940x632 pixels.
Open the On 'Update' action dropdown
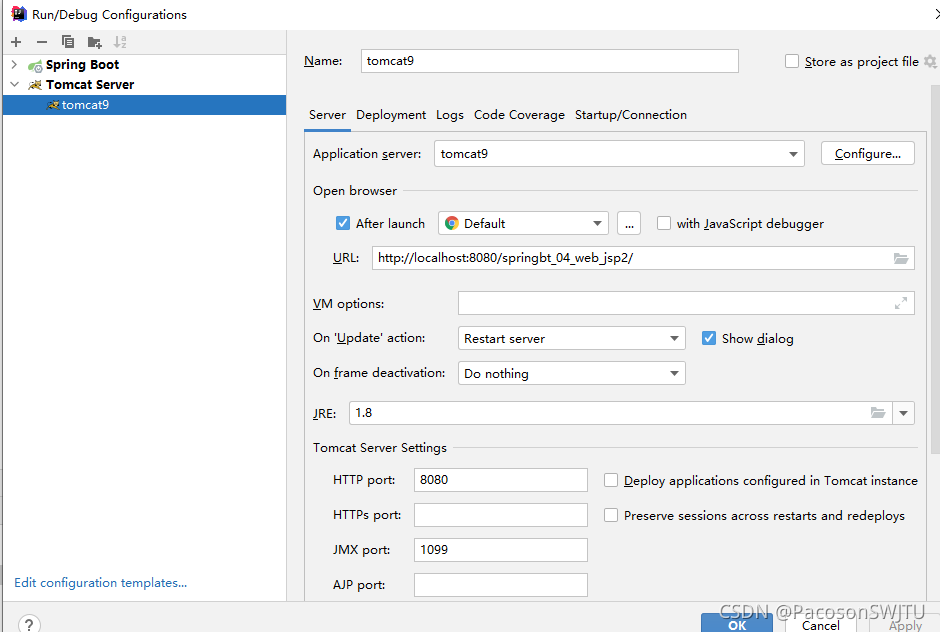571,338
